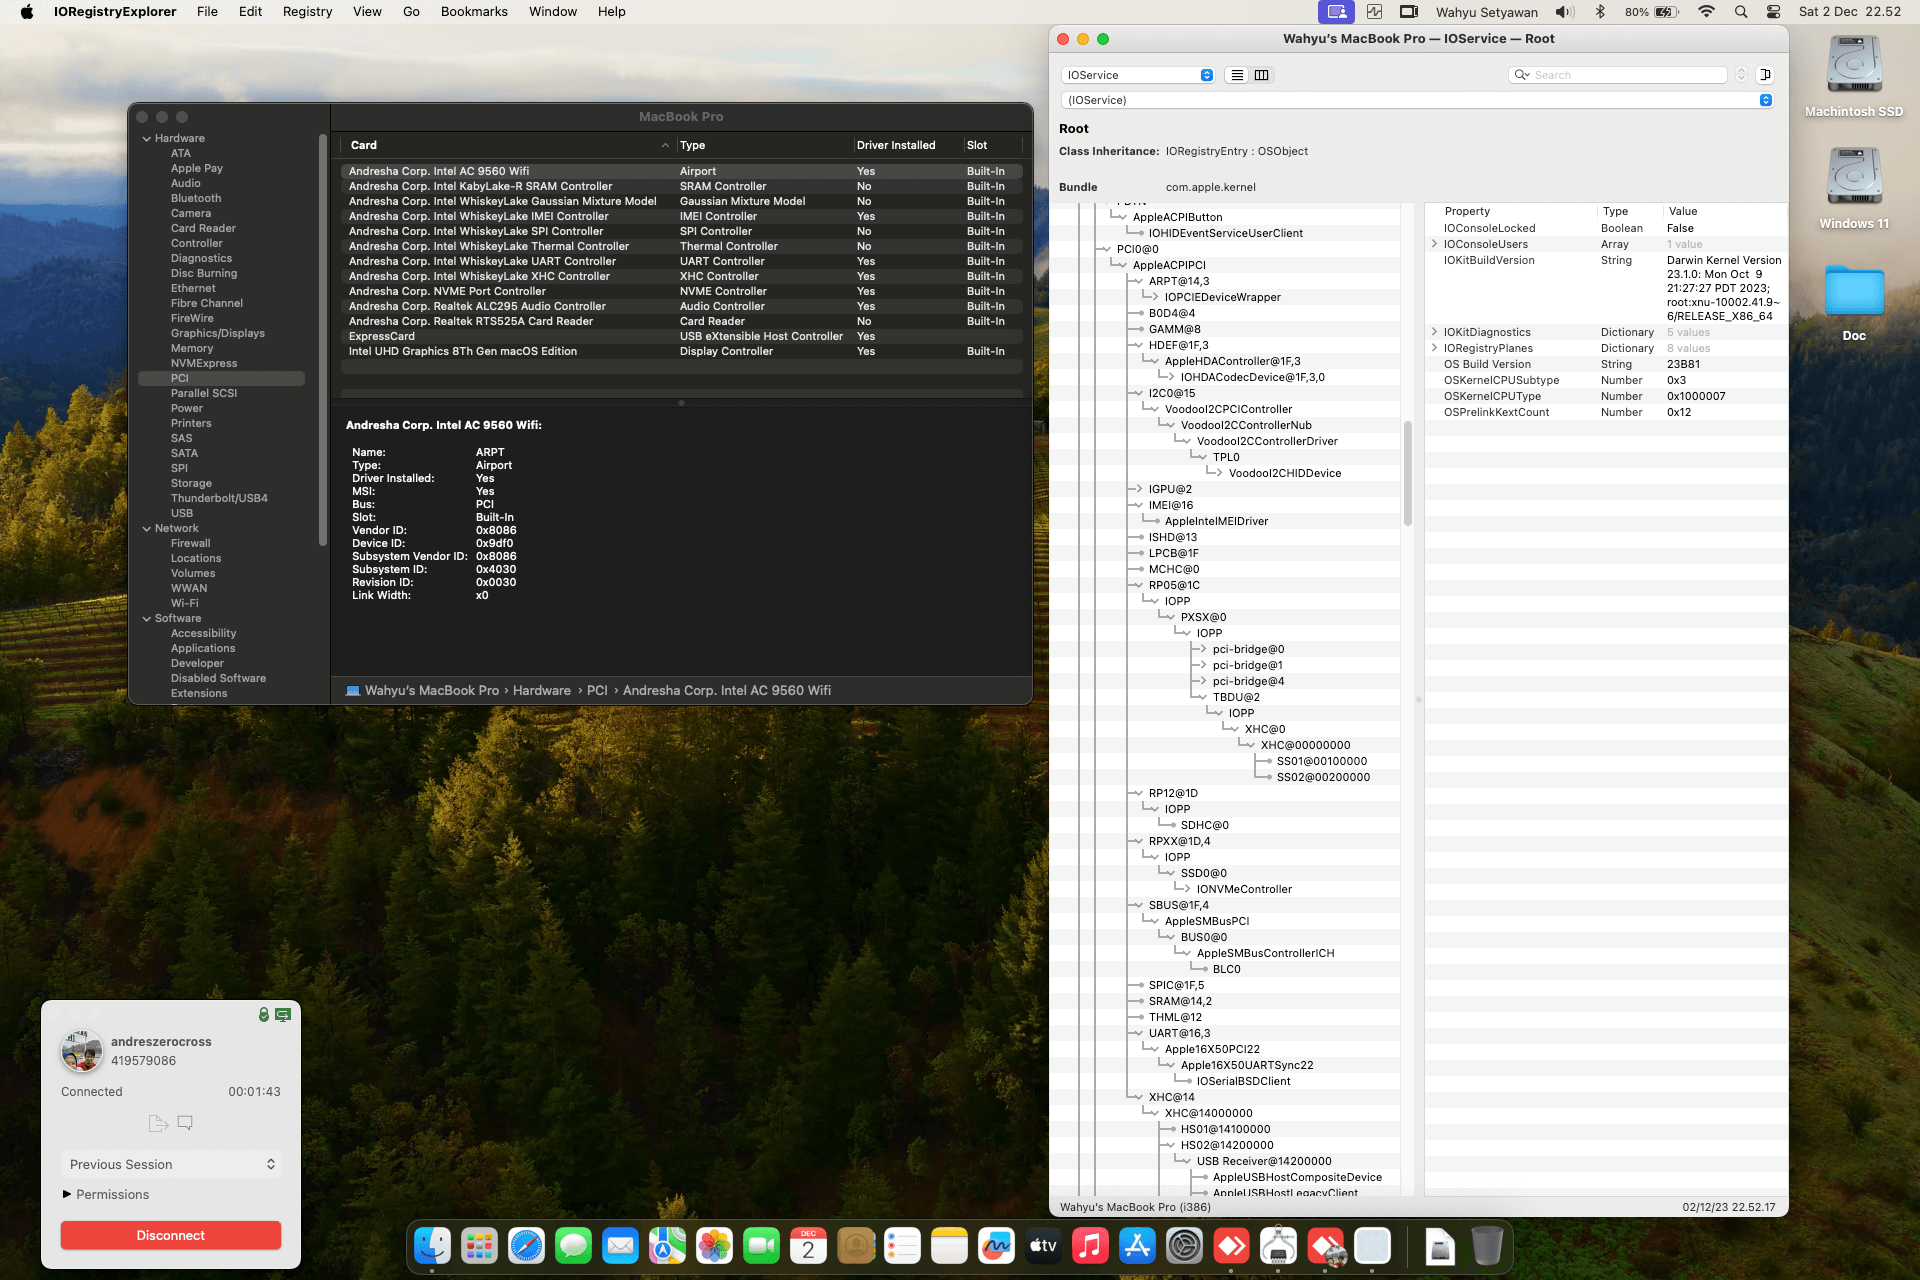Open the AnyDesk chat icon
Image resolution: width=1920 pixels, height=1280 pixels.
[185, 1123]
